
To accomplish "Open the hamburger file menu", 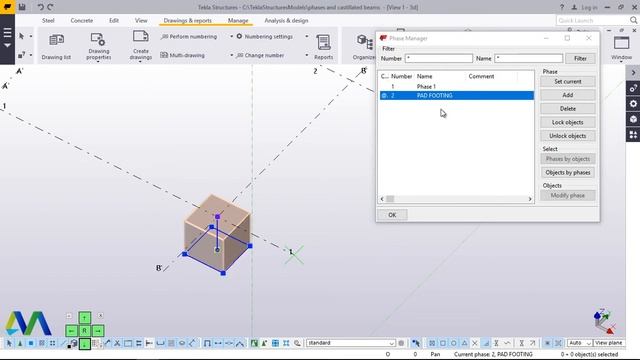I will click(x=7, y=33).
